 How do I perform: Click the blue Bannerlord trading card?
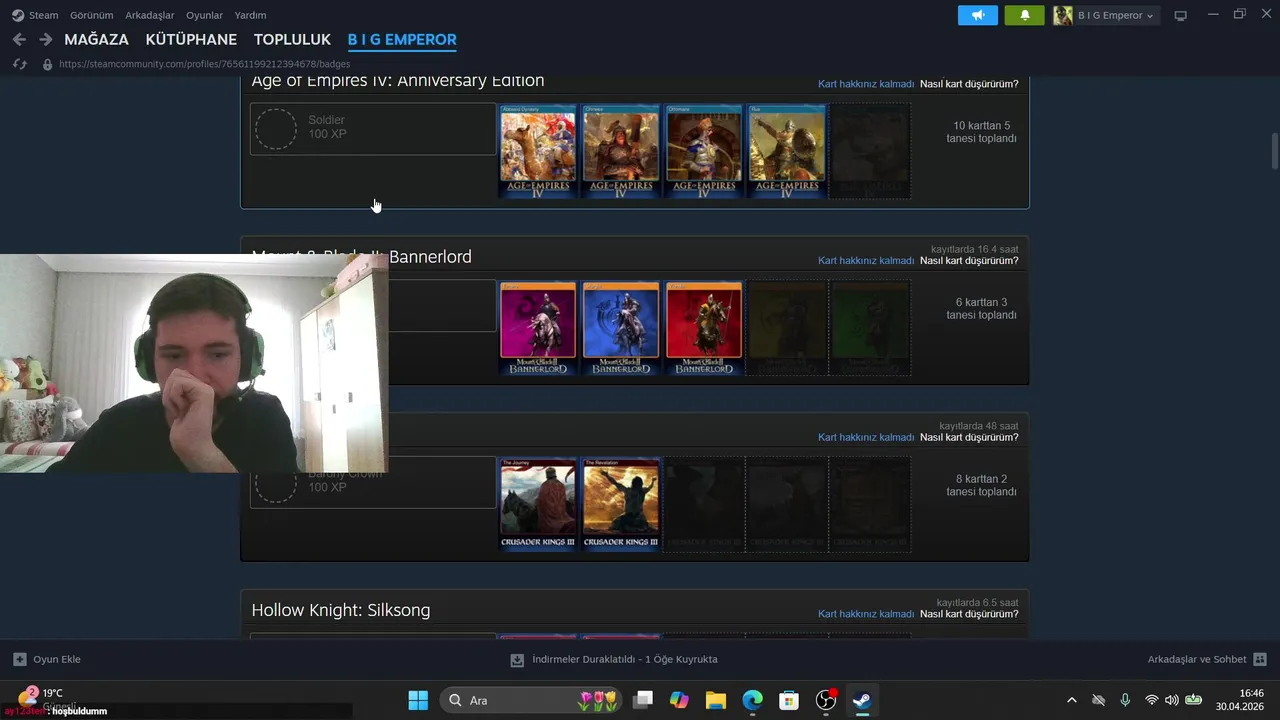coord(621,328)
